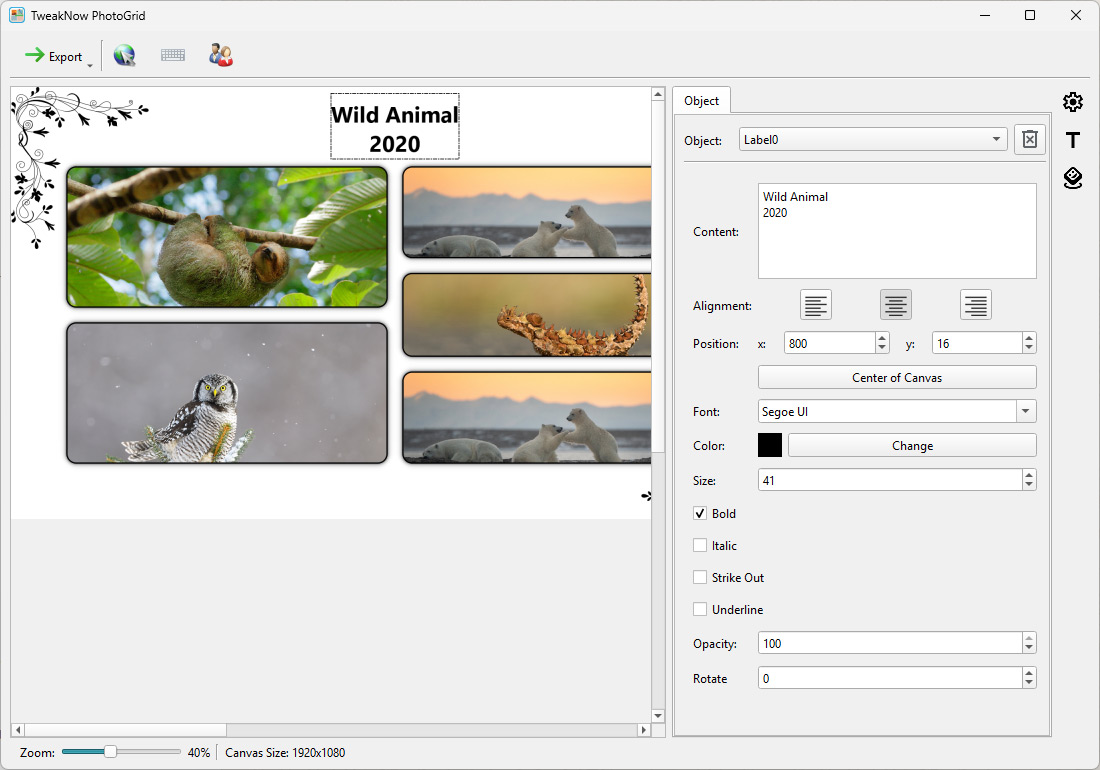The width and height of the screenshot is (1100, 770).
Task: Decrease Rotate value
Action: click(1029, 684)
